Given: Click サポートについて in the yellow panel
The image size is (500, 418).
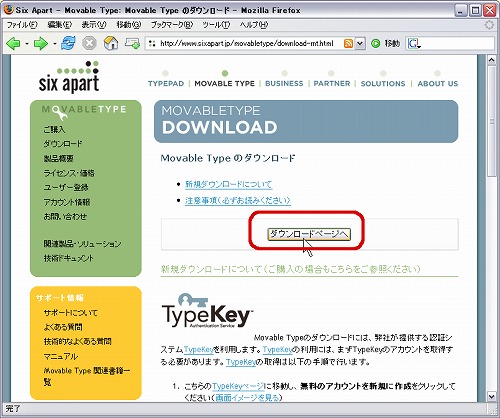Looking at the screenshot, I should [71, 313].
